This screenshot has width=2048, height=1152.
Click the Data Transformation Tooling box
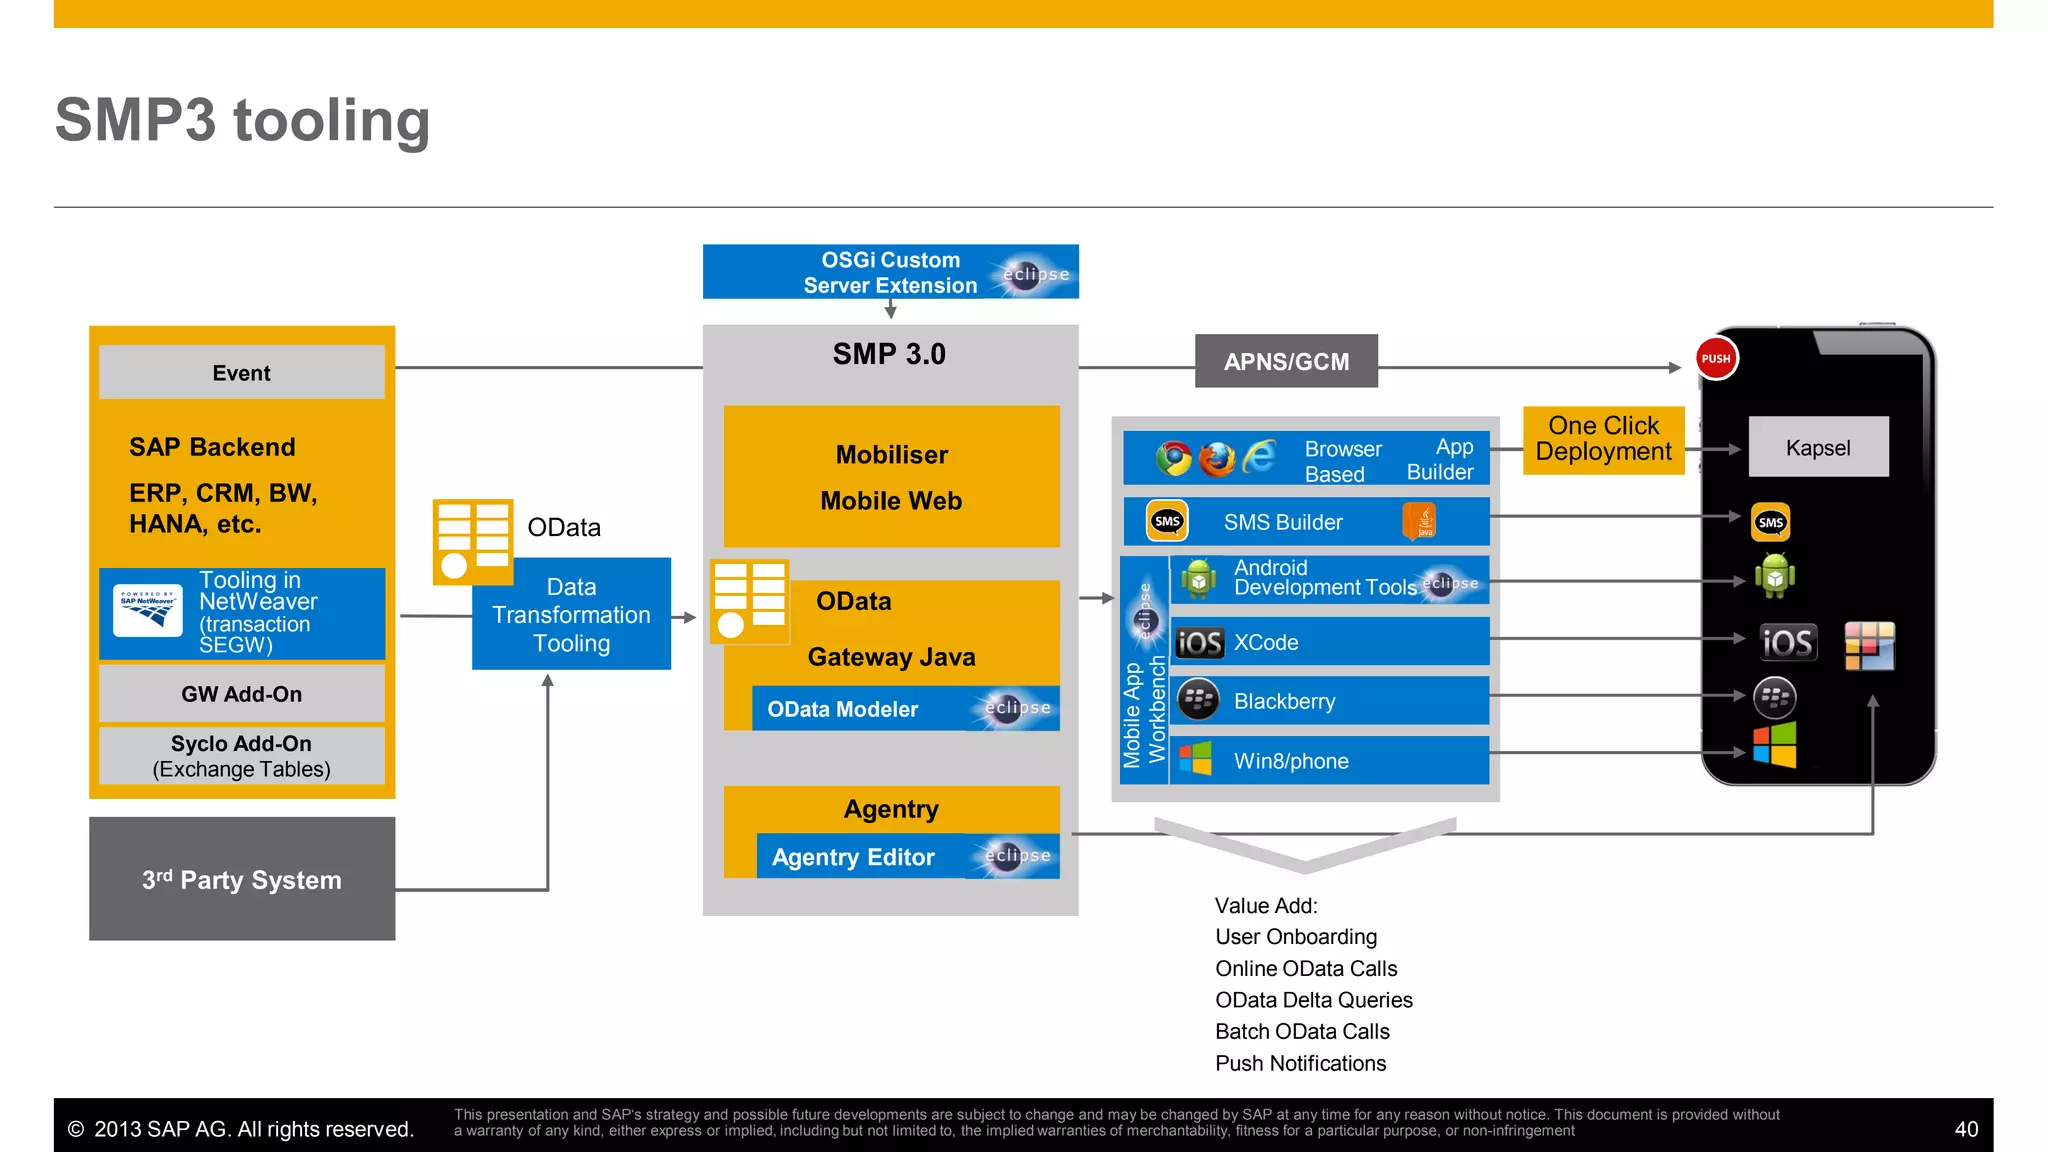(571, 614)
